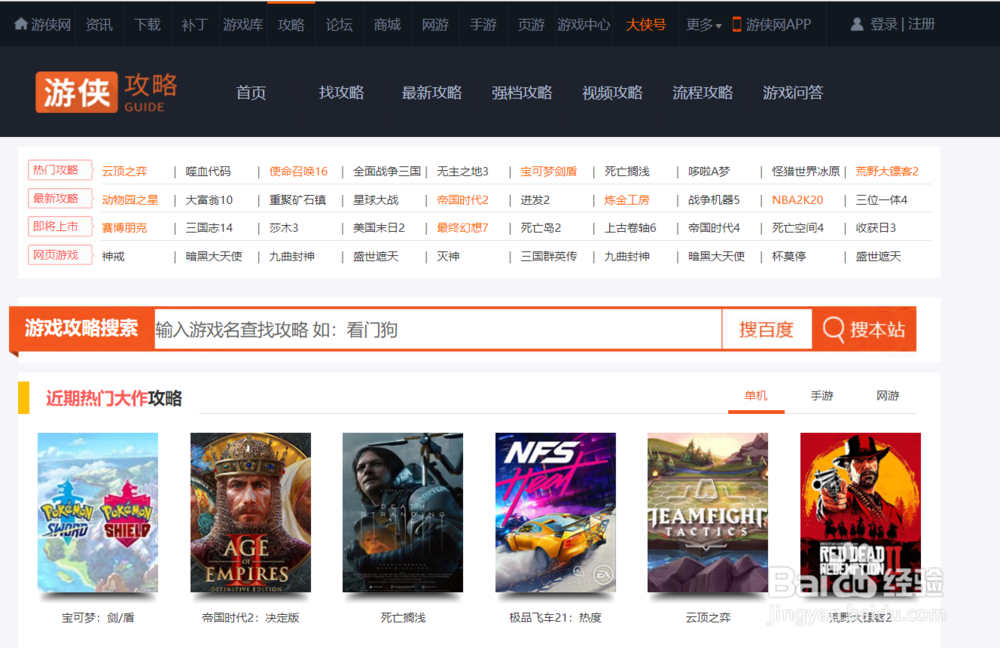1000x648 pixels.
Task: Open the 神戒 web game link
Action: [x=113, y=256]
